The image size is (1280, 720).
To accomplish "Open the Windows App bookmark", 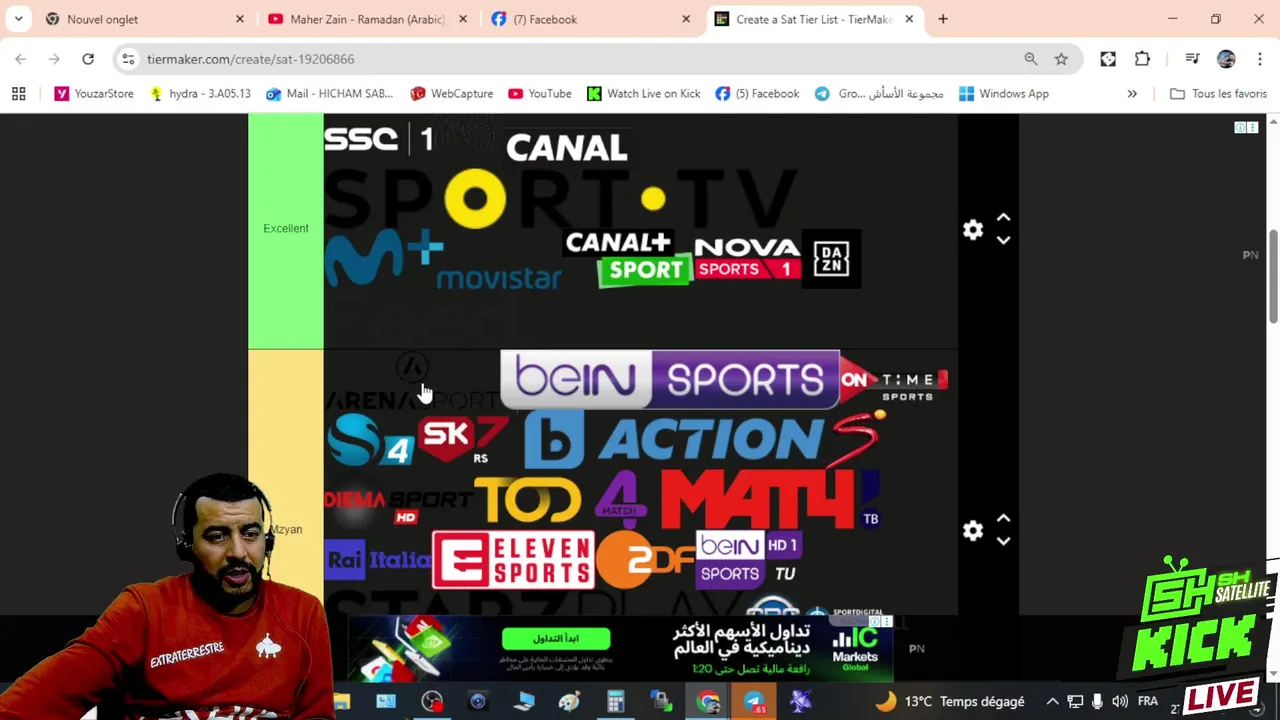I will 1003,94.
